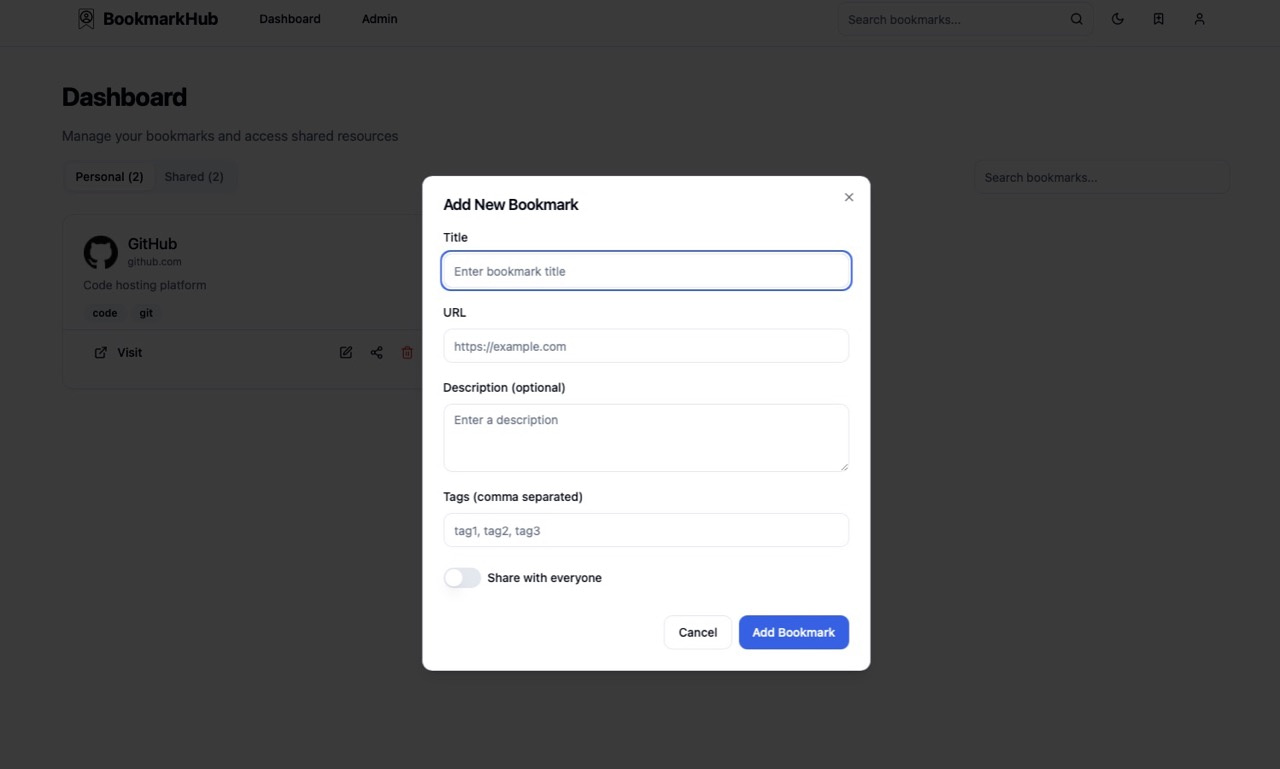Image resolution: width=1280 pixels, height=769 pixels.
Task: Click the search magnifier icon in navbar
Action: 1076,19
